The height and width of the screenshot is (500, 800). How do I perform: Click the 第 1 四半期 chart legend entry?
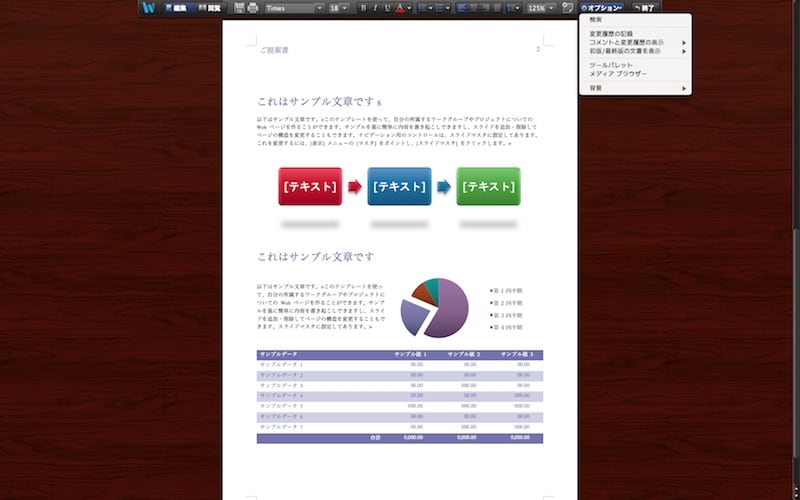click(506, 291)
